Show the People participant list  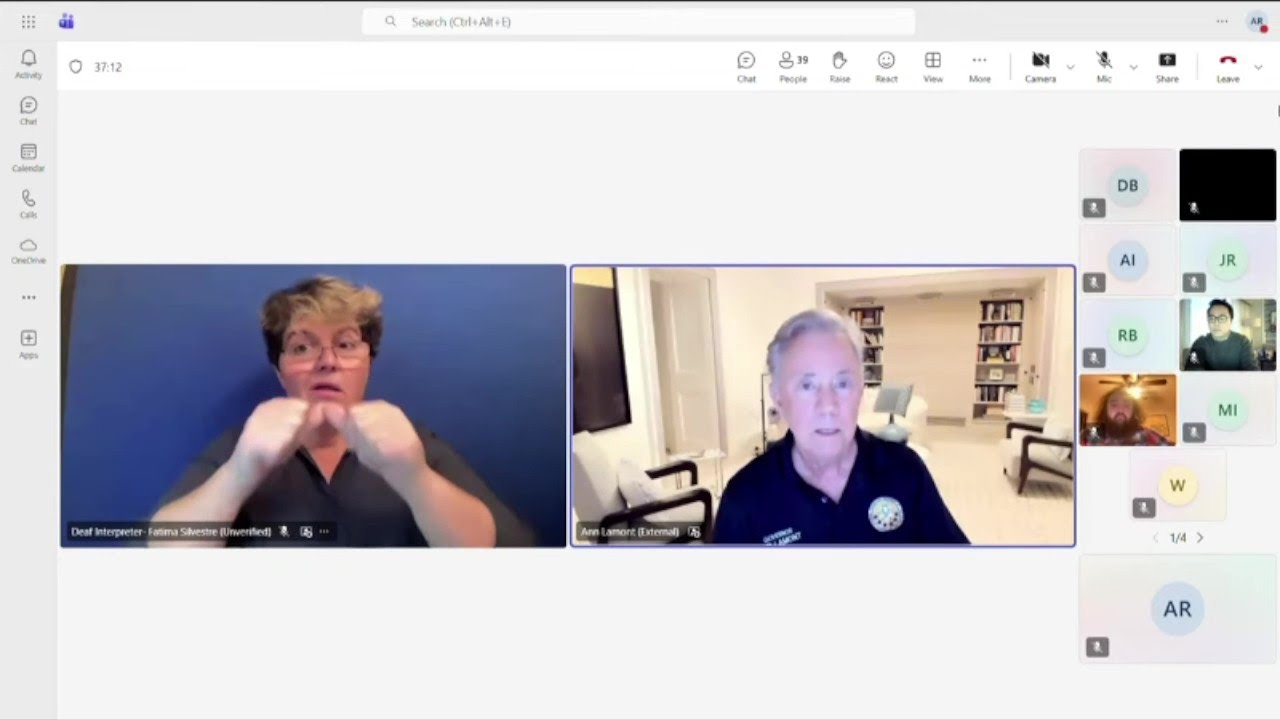[793, 67]
